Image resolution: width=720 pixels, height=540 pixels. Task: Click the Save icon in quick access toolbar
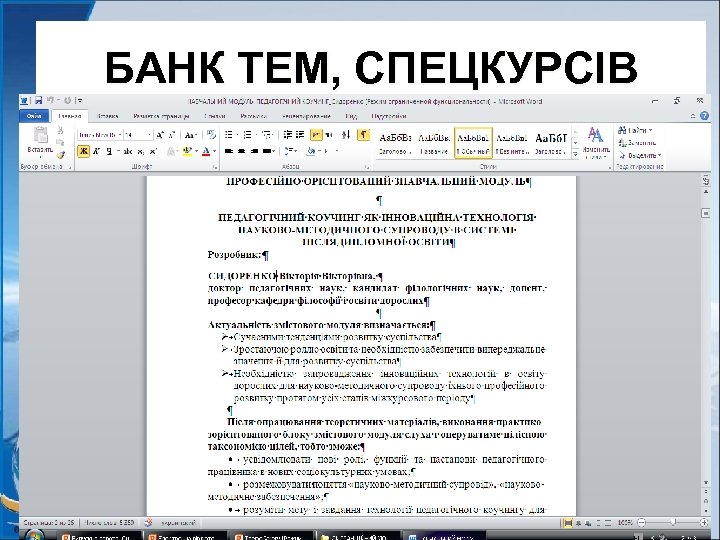[x=39, y=101]
